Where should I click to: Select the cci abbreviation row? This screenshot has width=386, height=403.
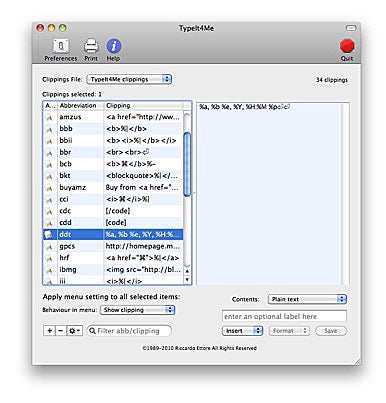point(113,199)
